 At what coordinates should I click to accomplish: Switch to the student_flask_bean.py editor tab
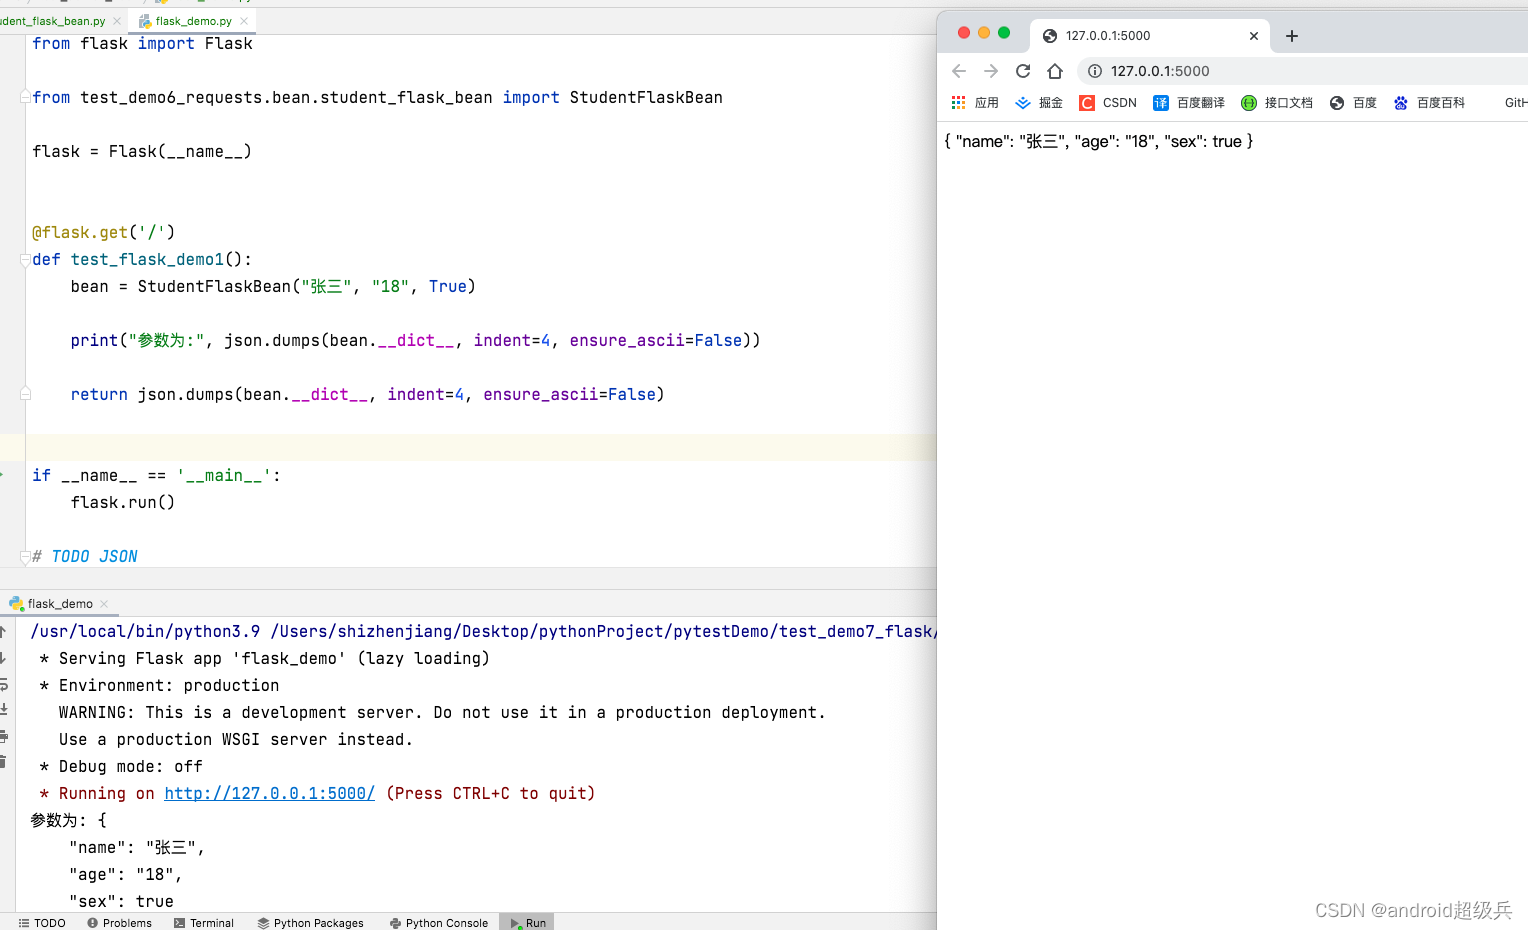pyautogui.click(x=53, y=21)
